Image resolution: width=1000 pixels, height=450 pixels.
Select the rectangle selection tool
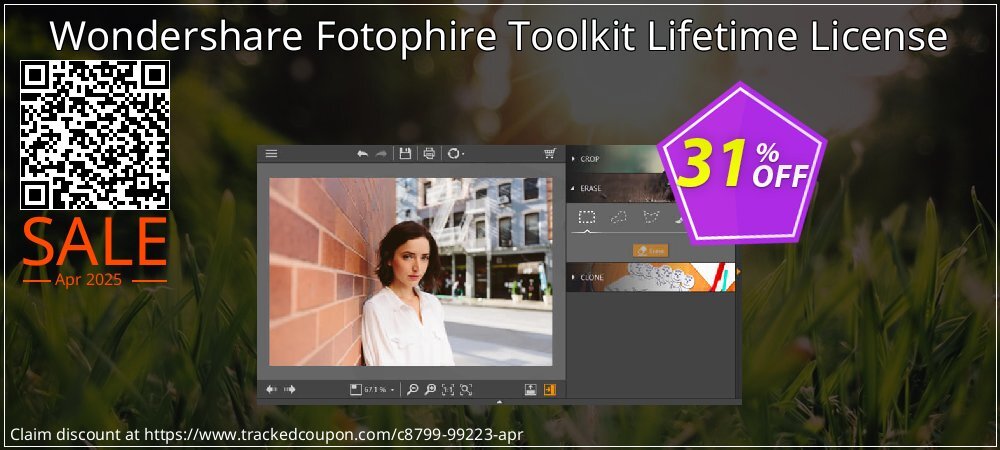(x=586, y=217)
